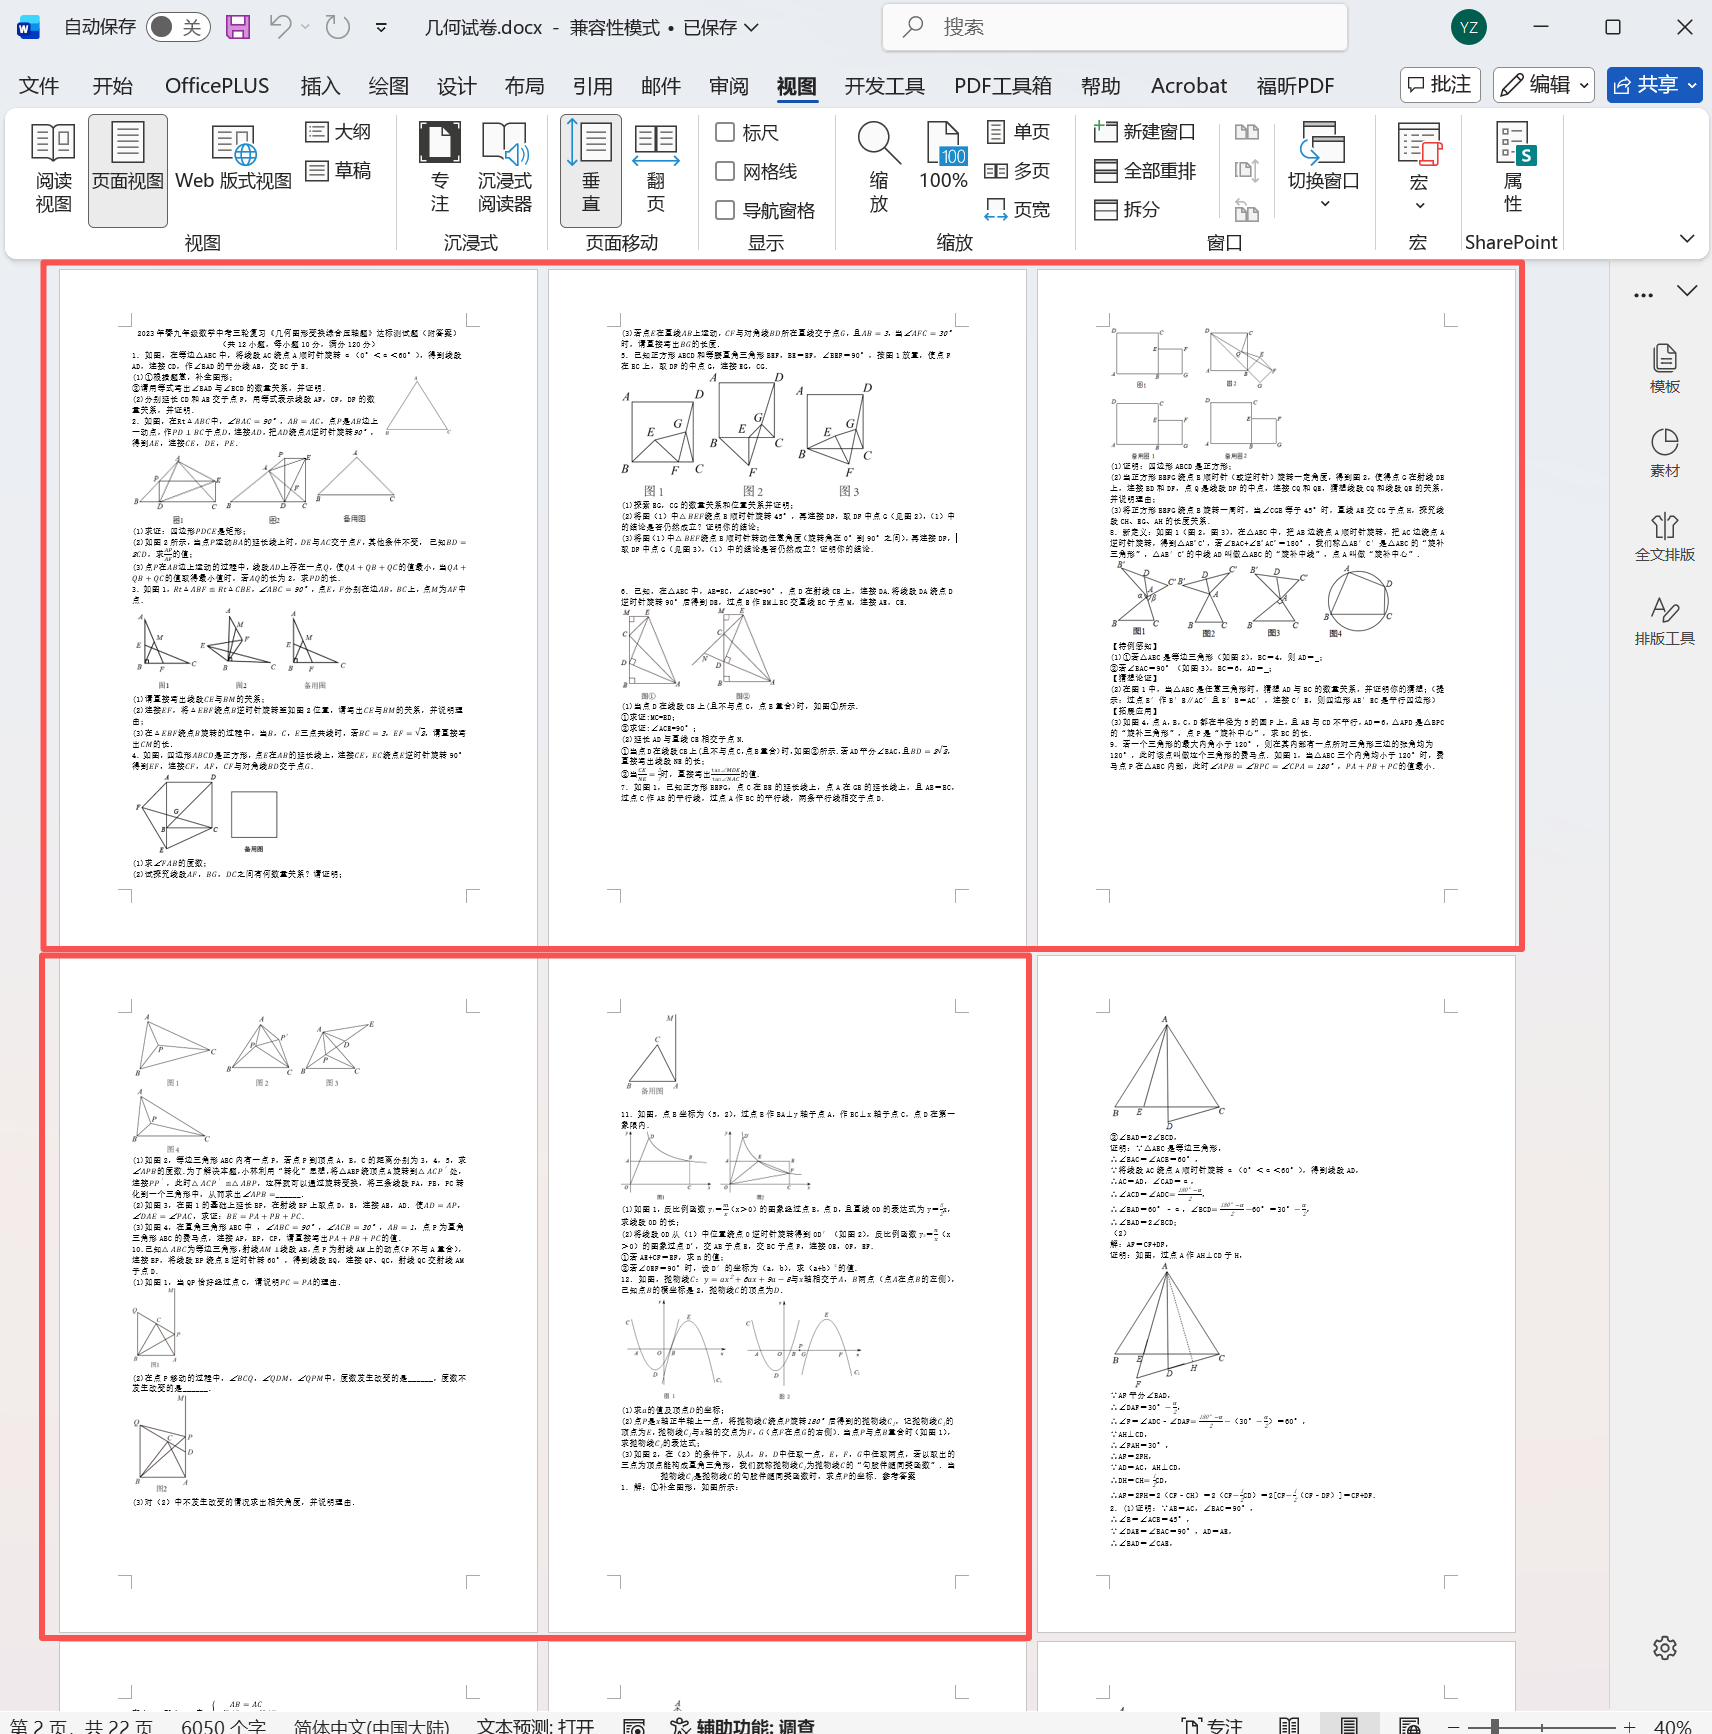Expand the Switch Windows dropdown
Screen dimensions: 1712x1734
tap(1323, 168)
